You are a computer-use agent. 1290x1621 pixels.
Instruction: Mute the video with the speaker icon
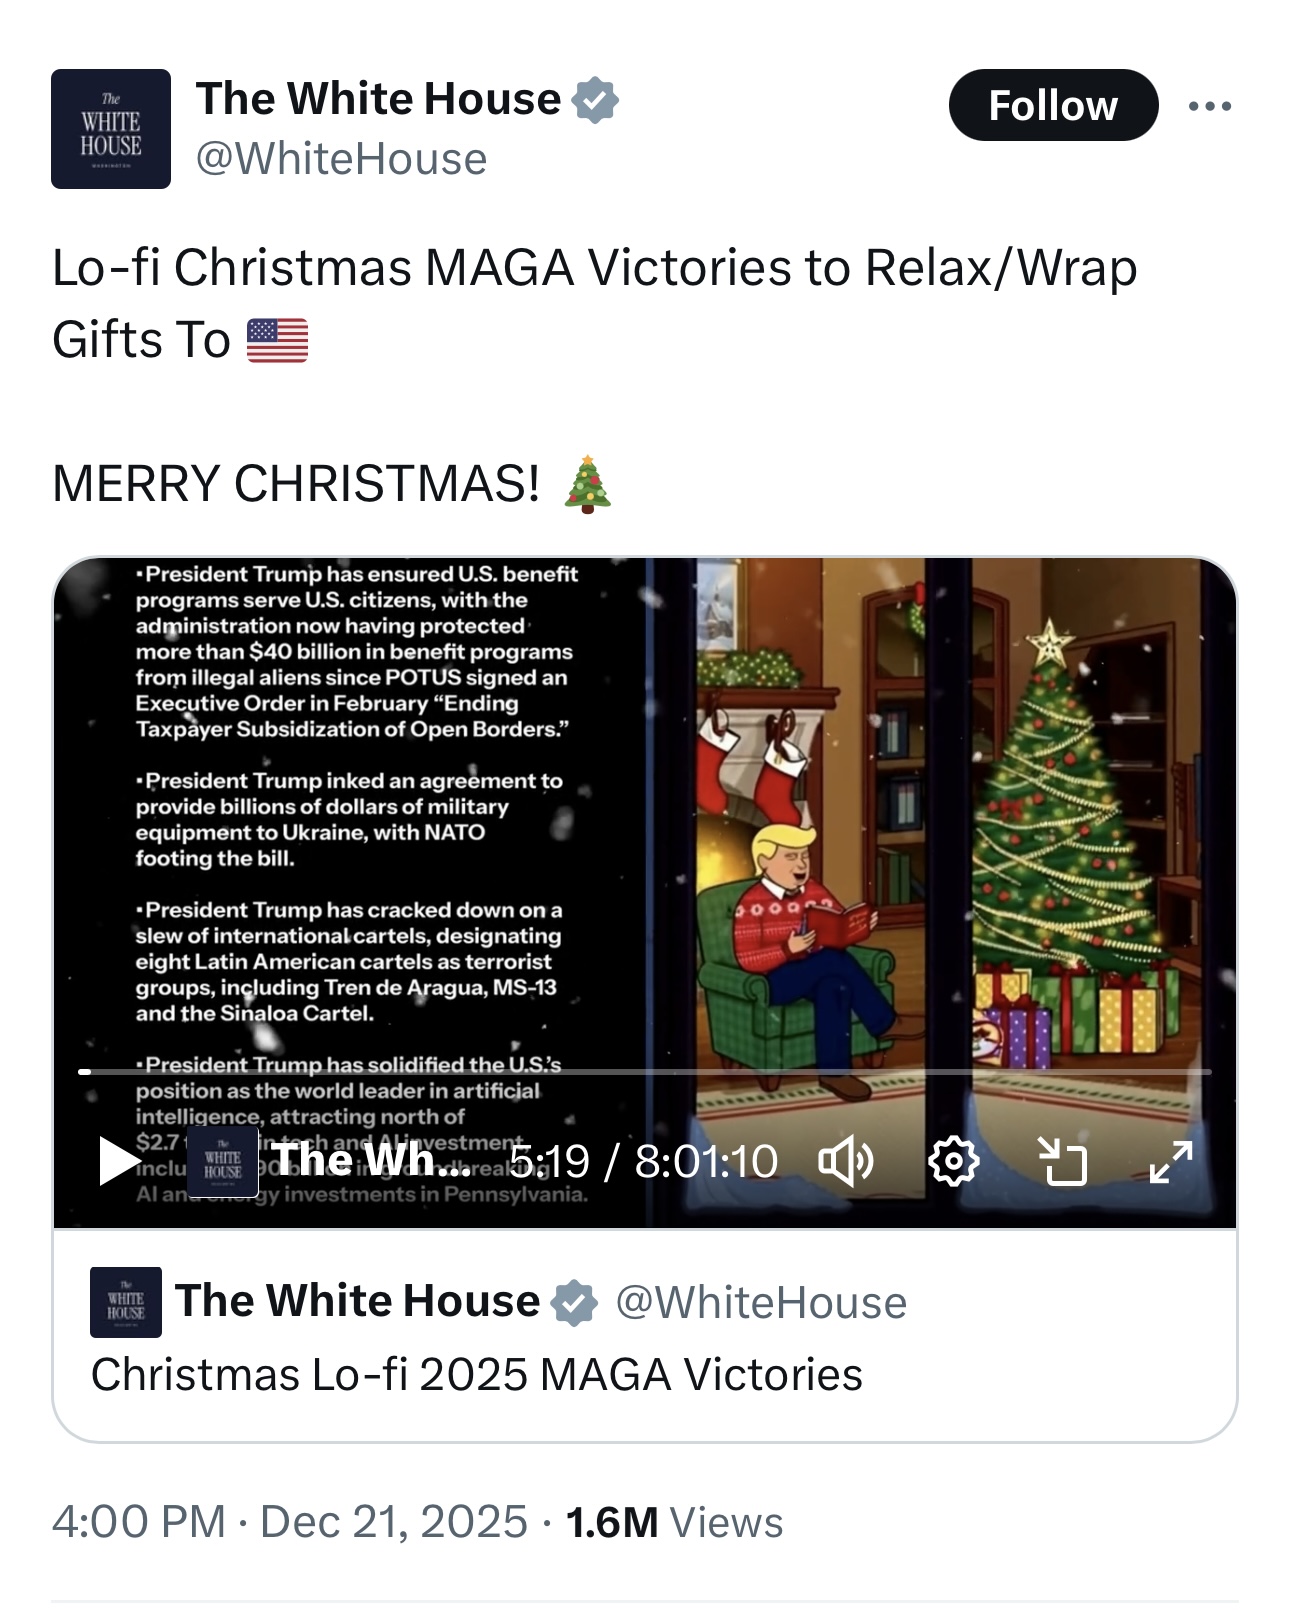click(846, 1161)
